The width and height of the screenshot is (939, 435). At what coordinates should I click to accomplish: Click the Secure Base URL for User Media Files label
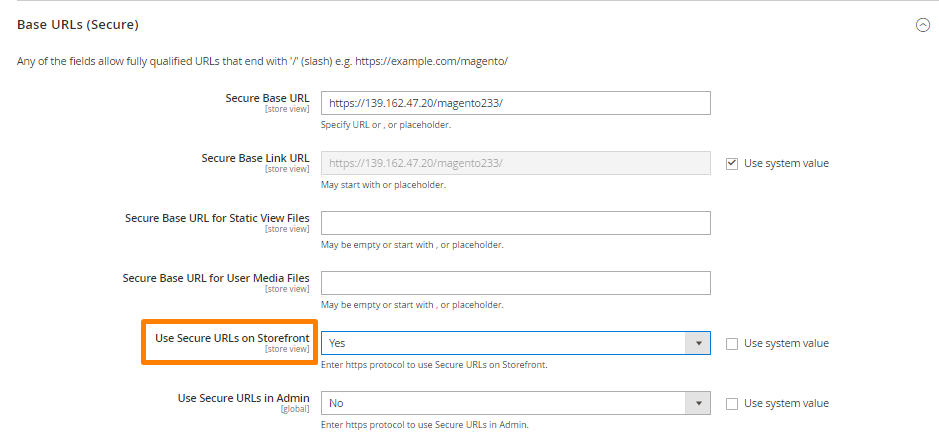216,278
